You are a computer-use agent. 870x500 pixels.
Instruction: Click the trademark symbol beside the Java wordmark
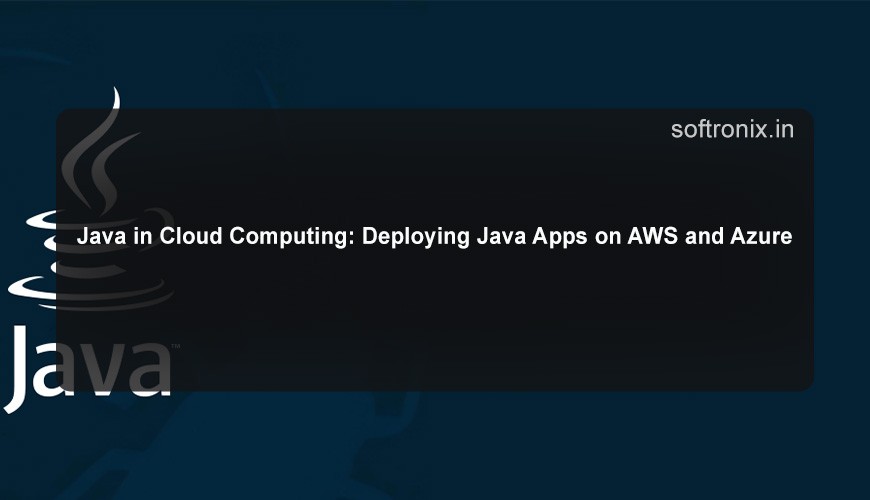(x=176, y=347)
